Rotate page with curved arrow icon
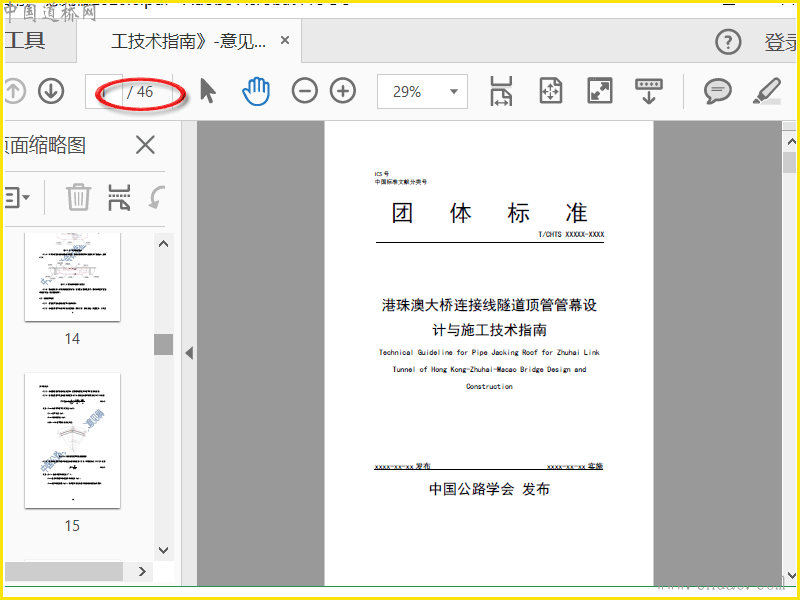The image size is (800, 600). pyautogui.click(x=157, y=197)
